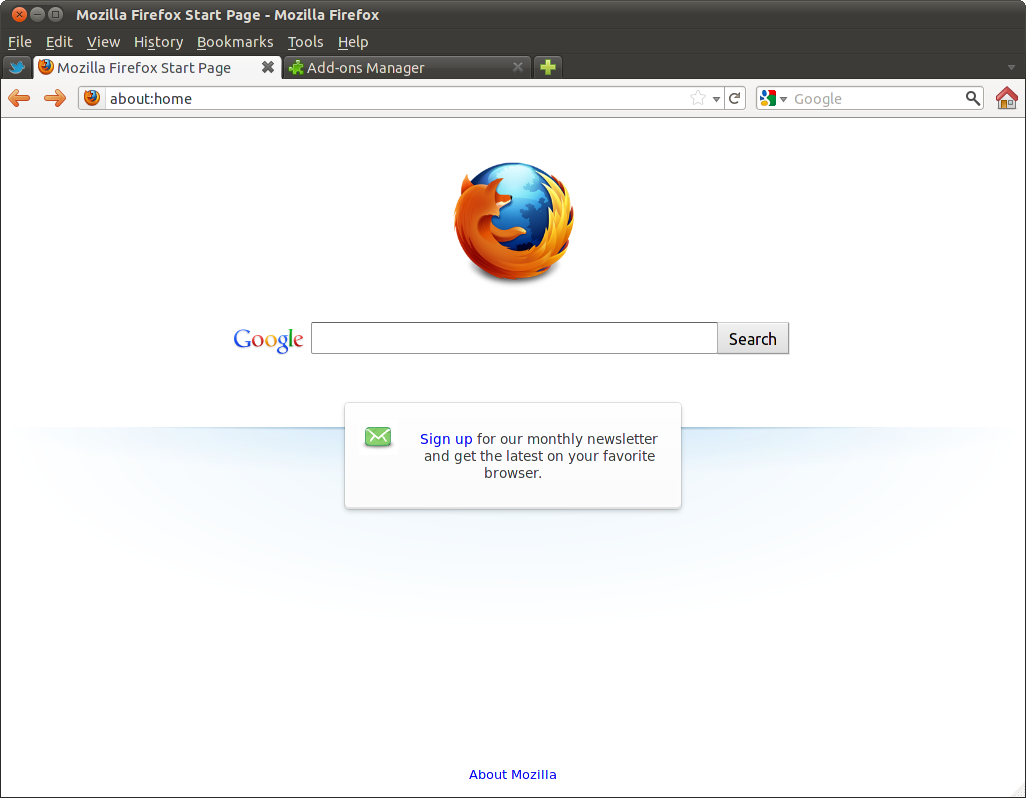Go to the home page with house icon

(x=1006, y=98)
